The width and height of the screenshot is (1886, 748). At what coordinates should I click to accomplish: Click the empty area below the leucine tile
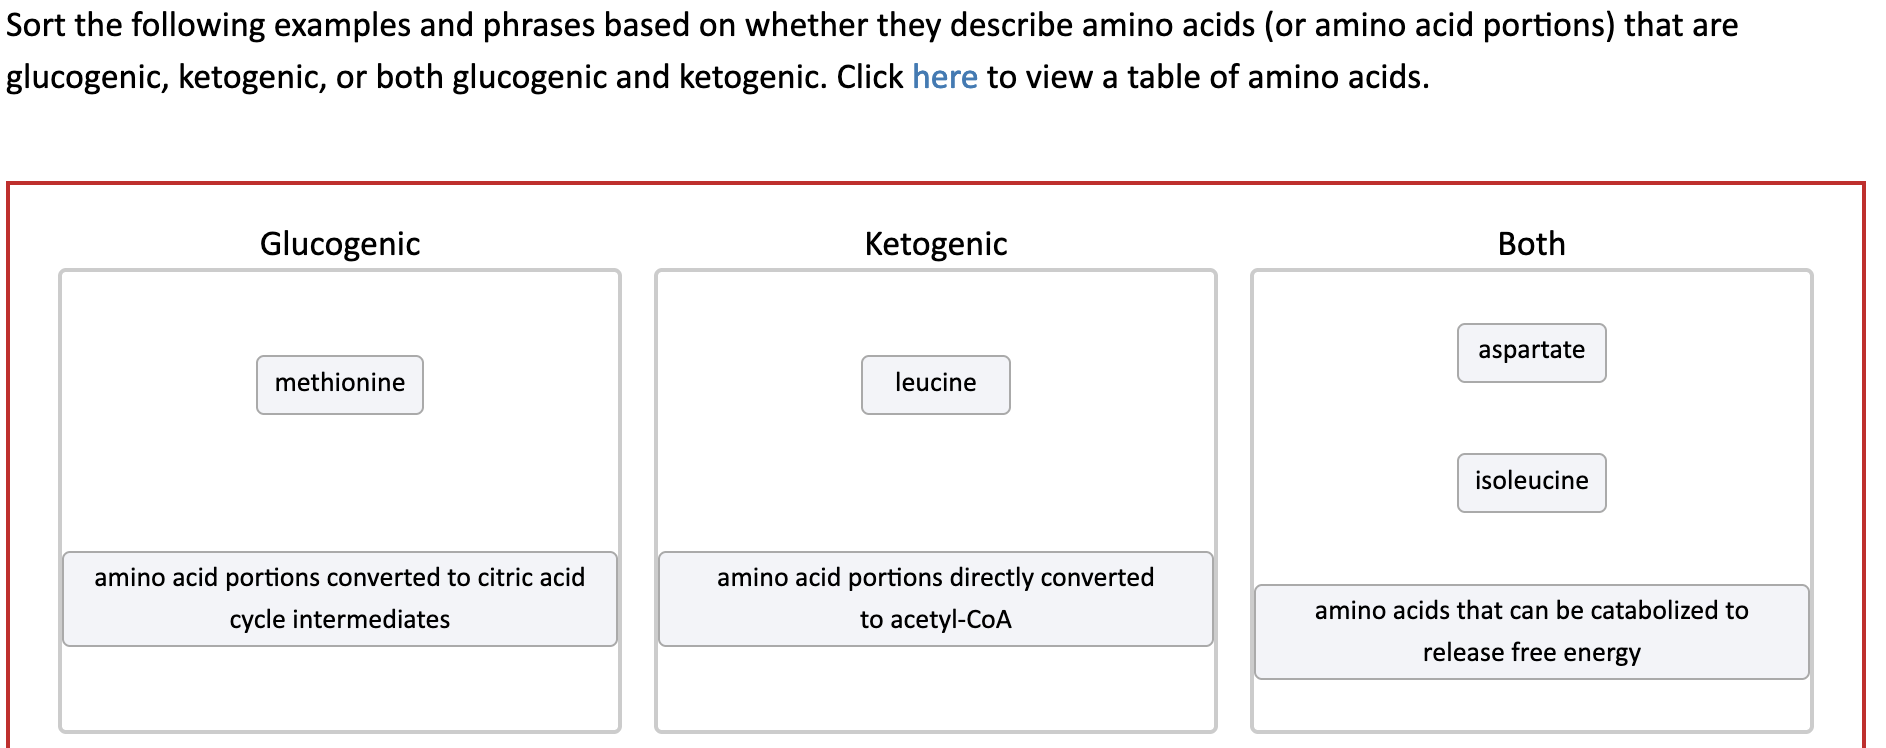tap(935, 470)
